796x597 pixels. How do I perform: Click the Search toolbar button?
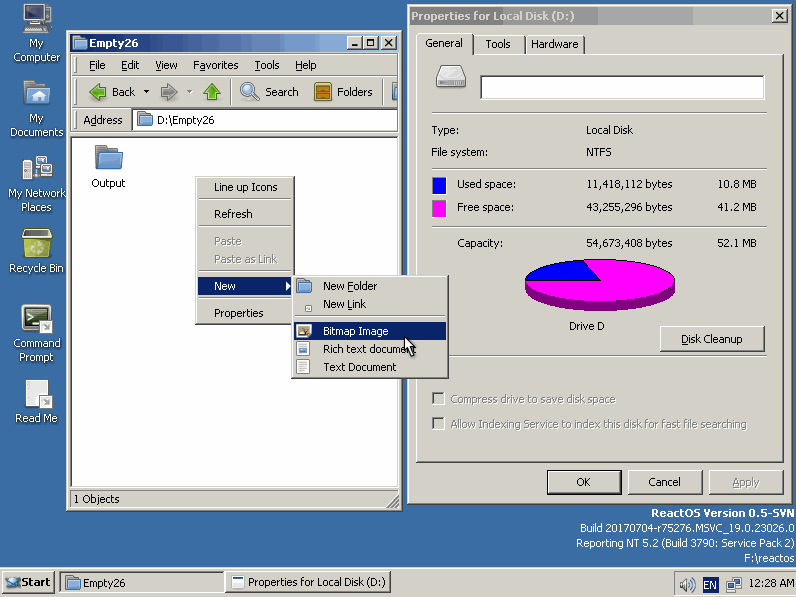click(270, 92)
